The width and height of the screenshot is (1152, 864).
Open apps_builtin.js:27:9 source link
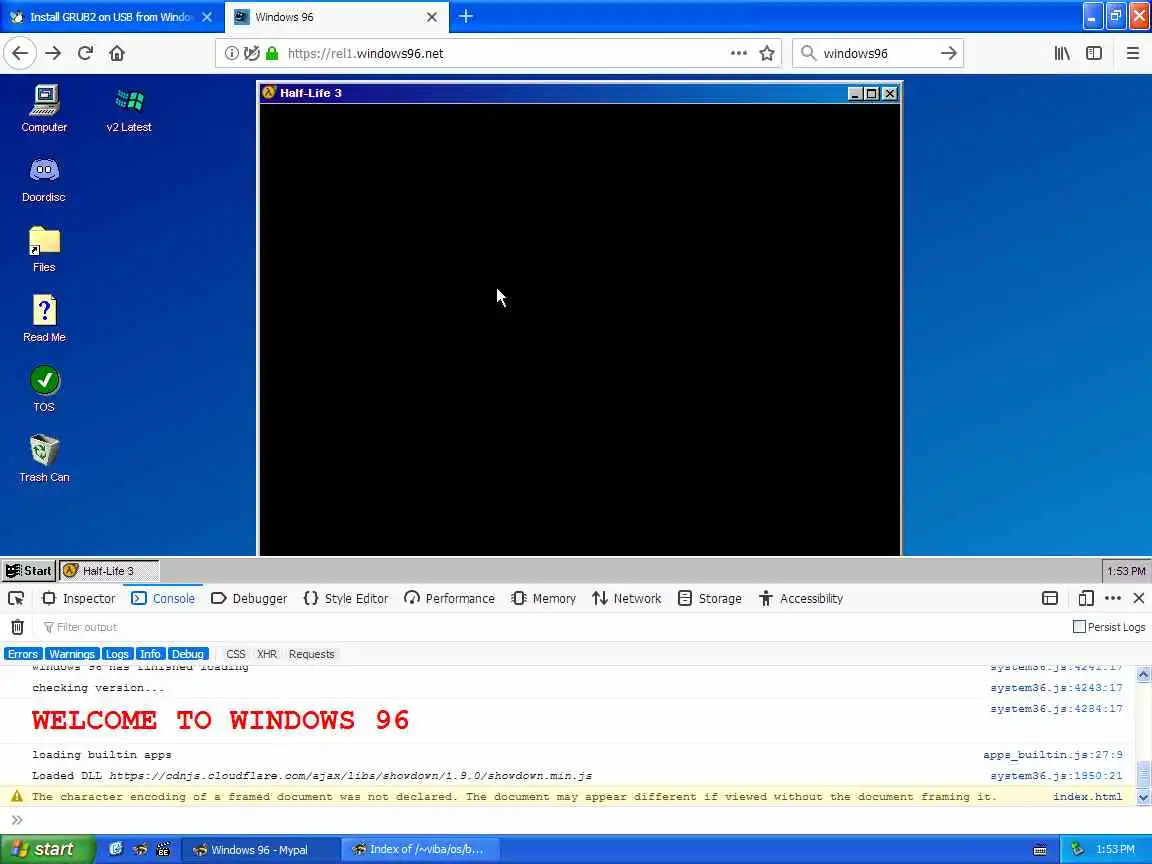pos(1053,755)
